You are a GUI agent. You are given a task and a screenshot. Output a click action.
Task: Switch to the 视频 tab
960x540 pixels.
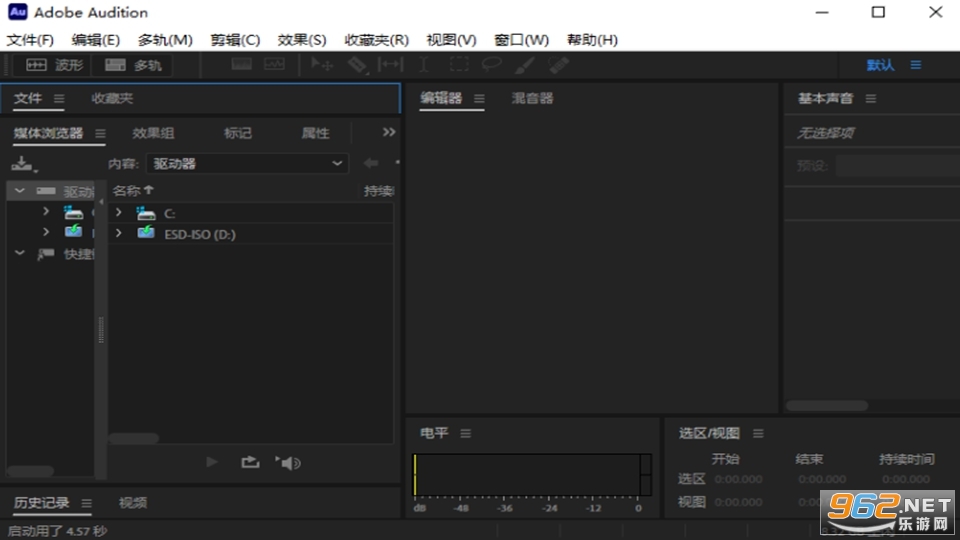click(133, 503)
